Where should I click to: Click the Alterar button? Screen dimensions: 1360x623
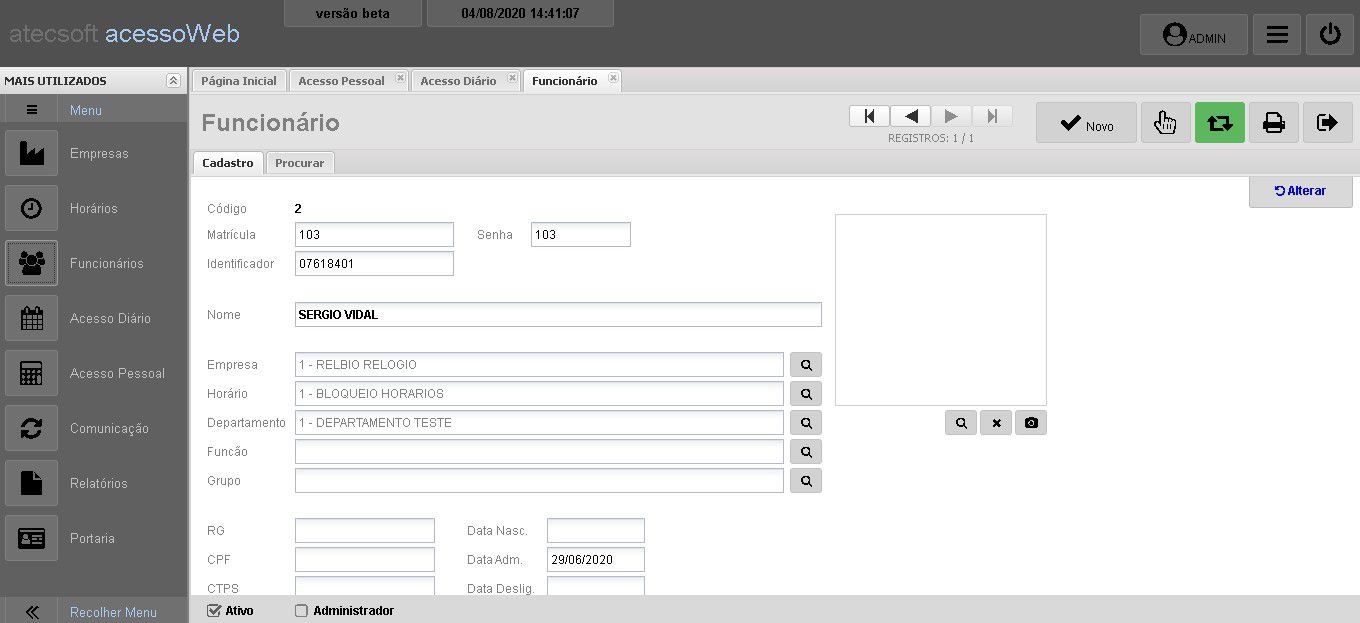[x=1300, y=191]
